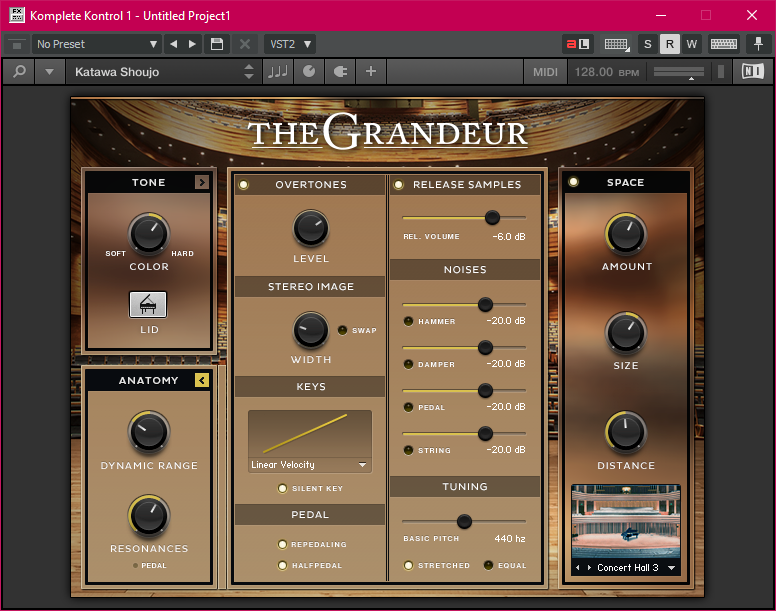This screenshot has width=776, height=611.
Task: Toggle the Overtones power switch
Action: point(243,185)
